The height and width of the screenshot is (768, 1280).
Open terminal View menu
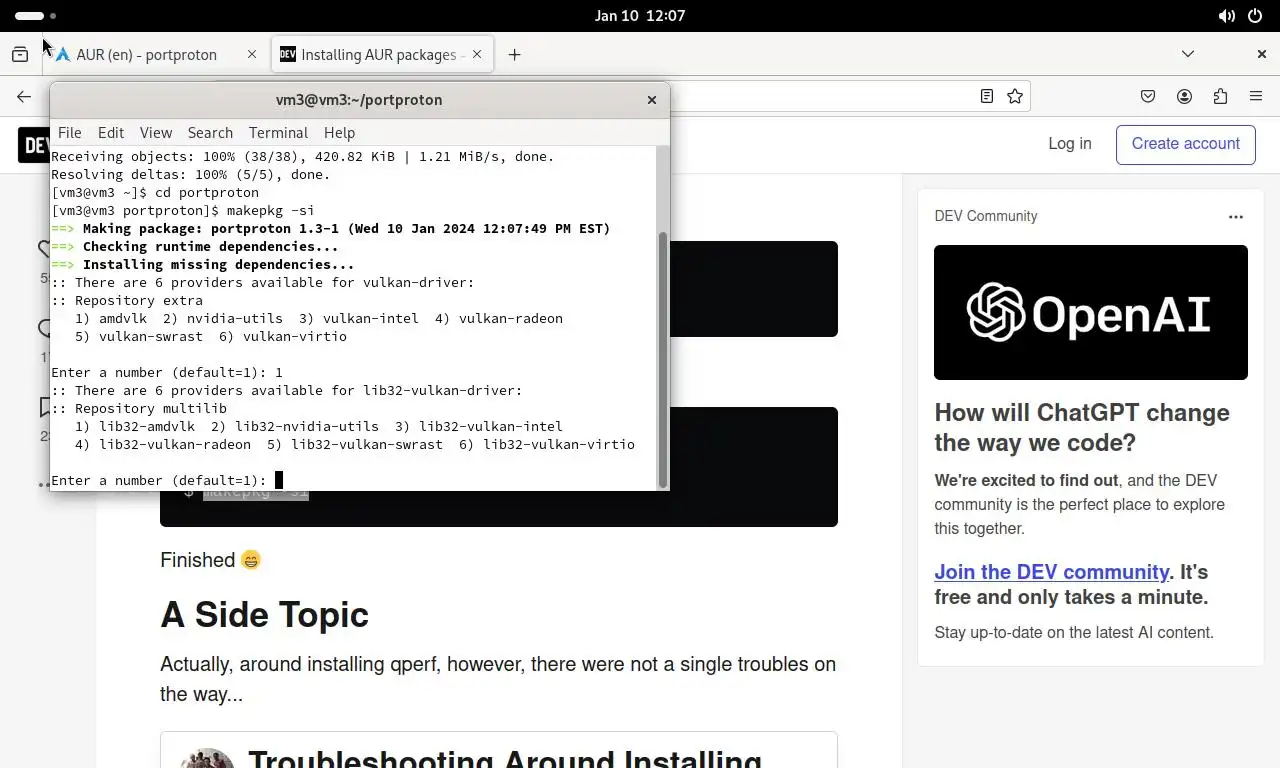[x=156, y=132]
